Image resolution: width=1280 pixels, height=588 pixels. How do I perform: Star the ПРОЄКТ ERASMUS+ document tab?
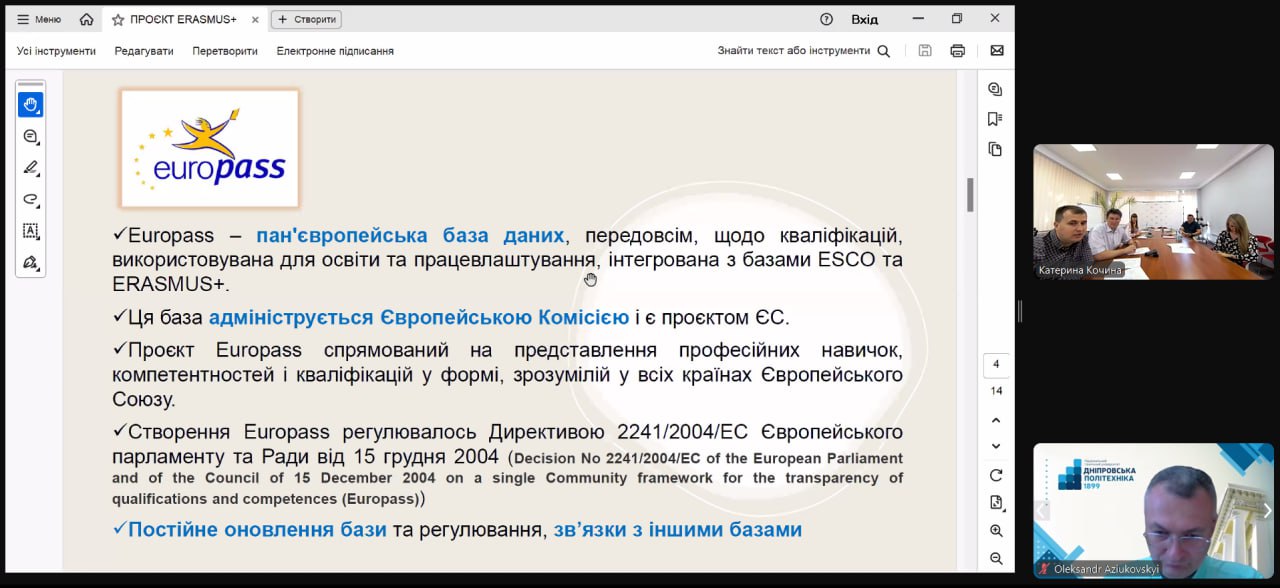(x=118, y=19)
